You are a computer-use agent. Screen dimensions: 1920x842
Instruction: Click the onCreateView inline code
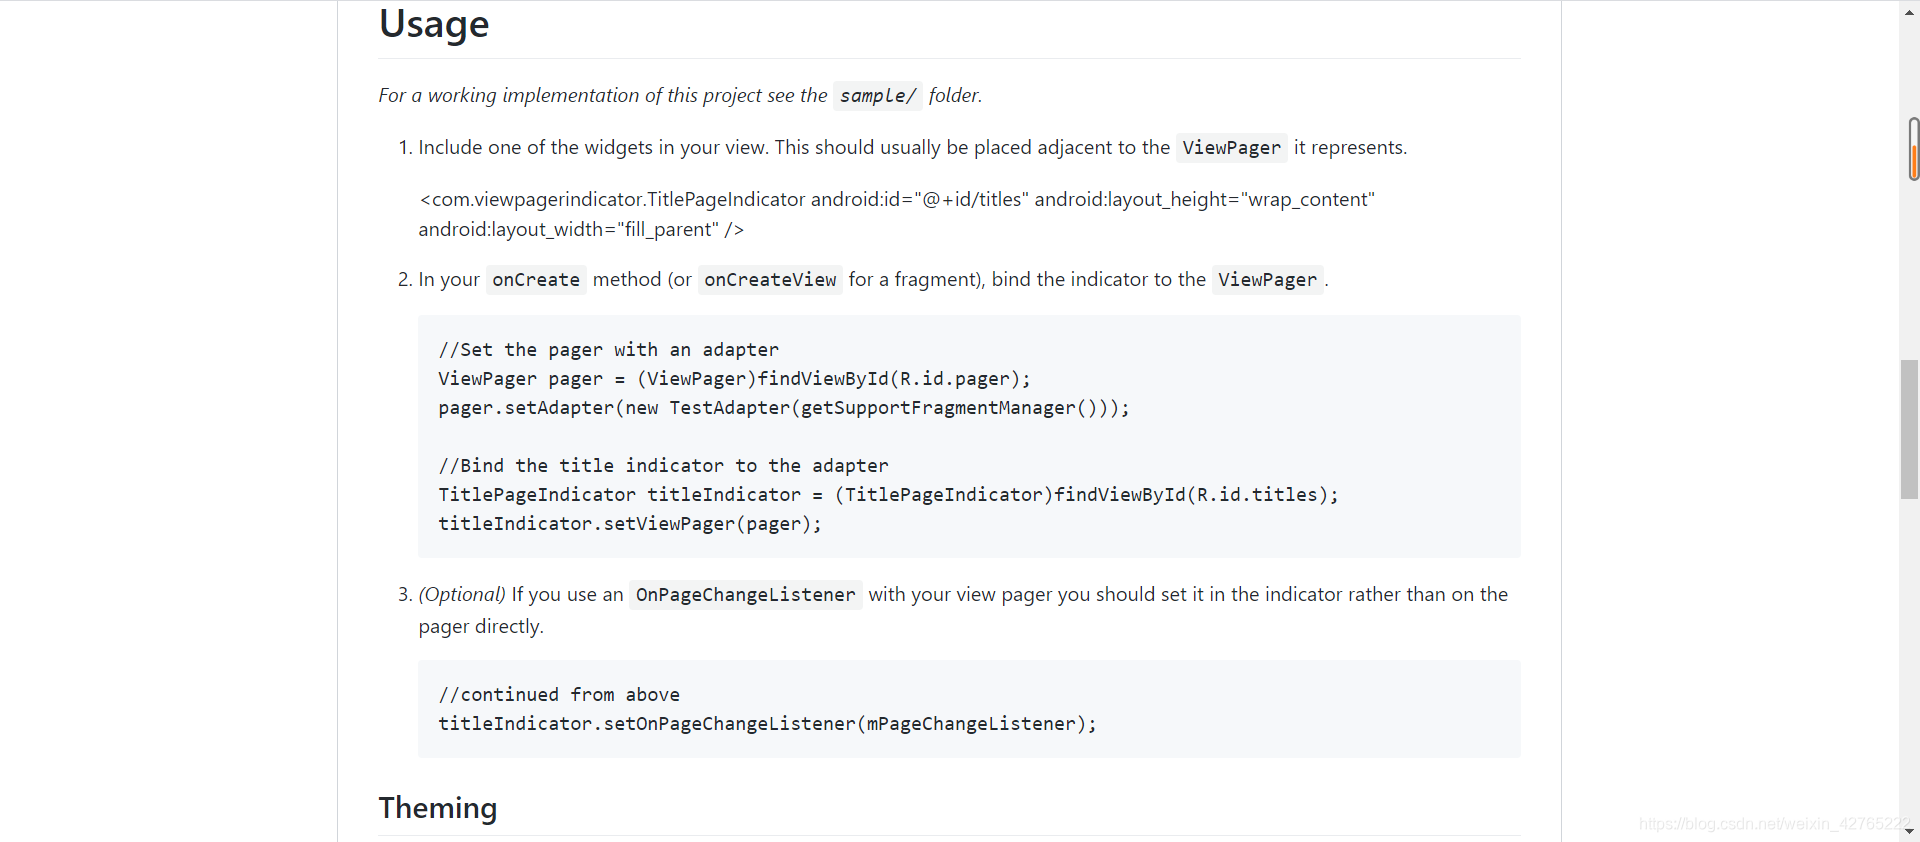(x=770, y=280)
